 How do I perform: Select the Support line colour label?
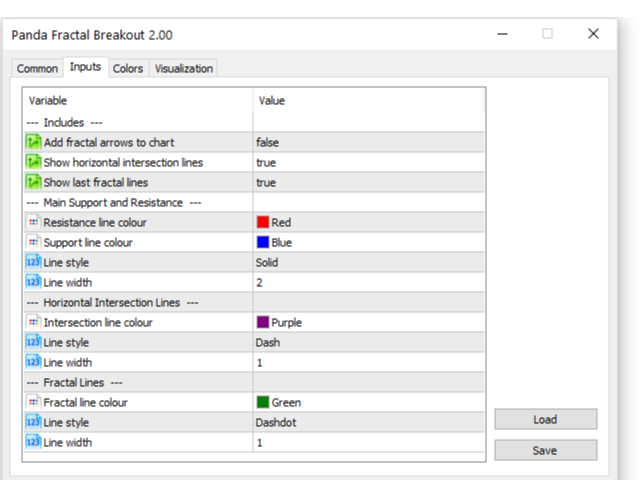[x=88, y=242]
